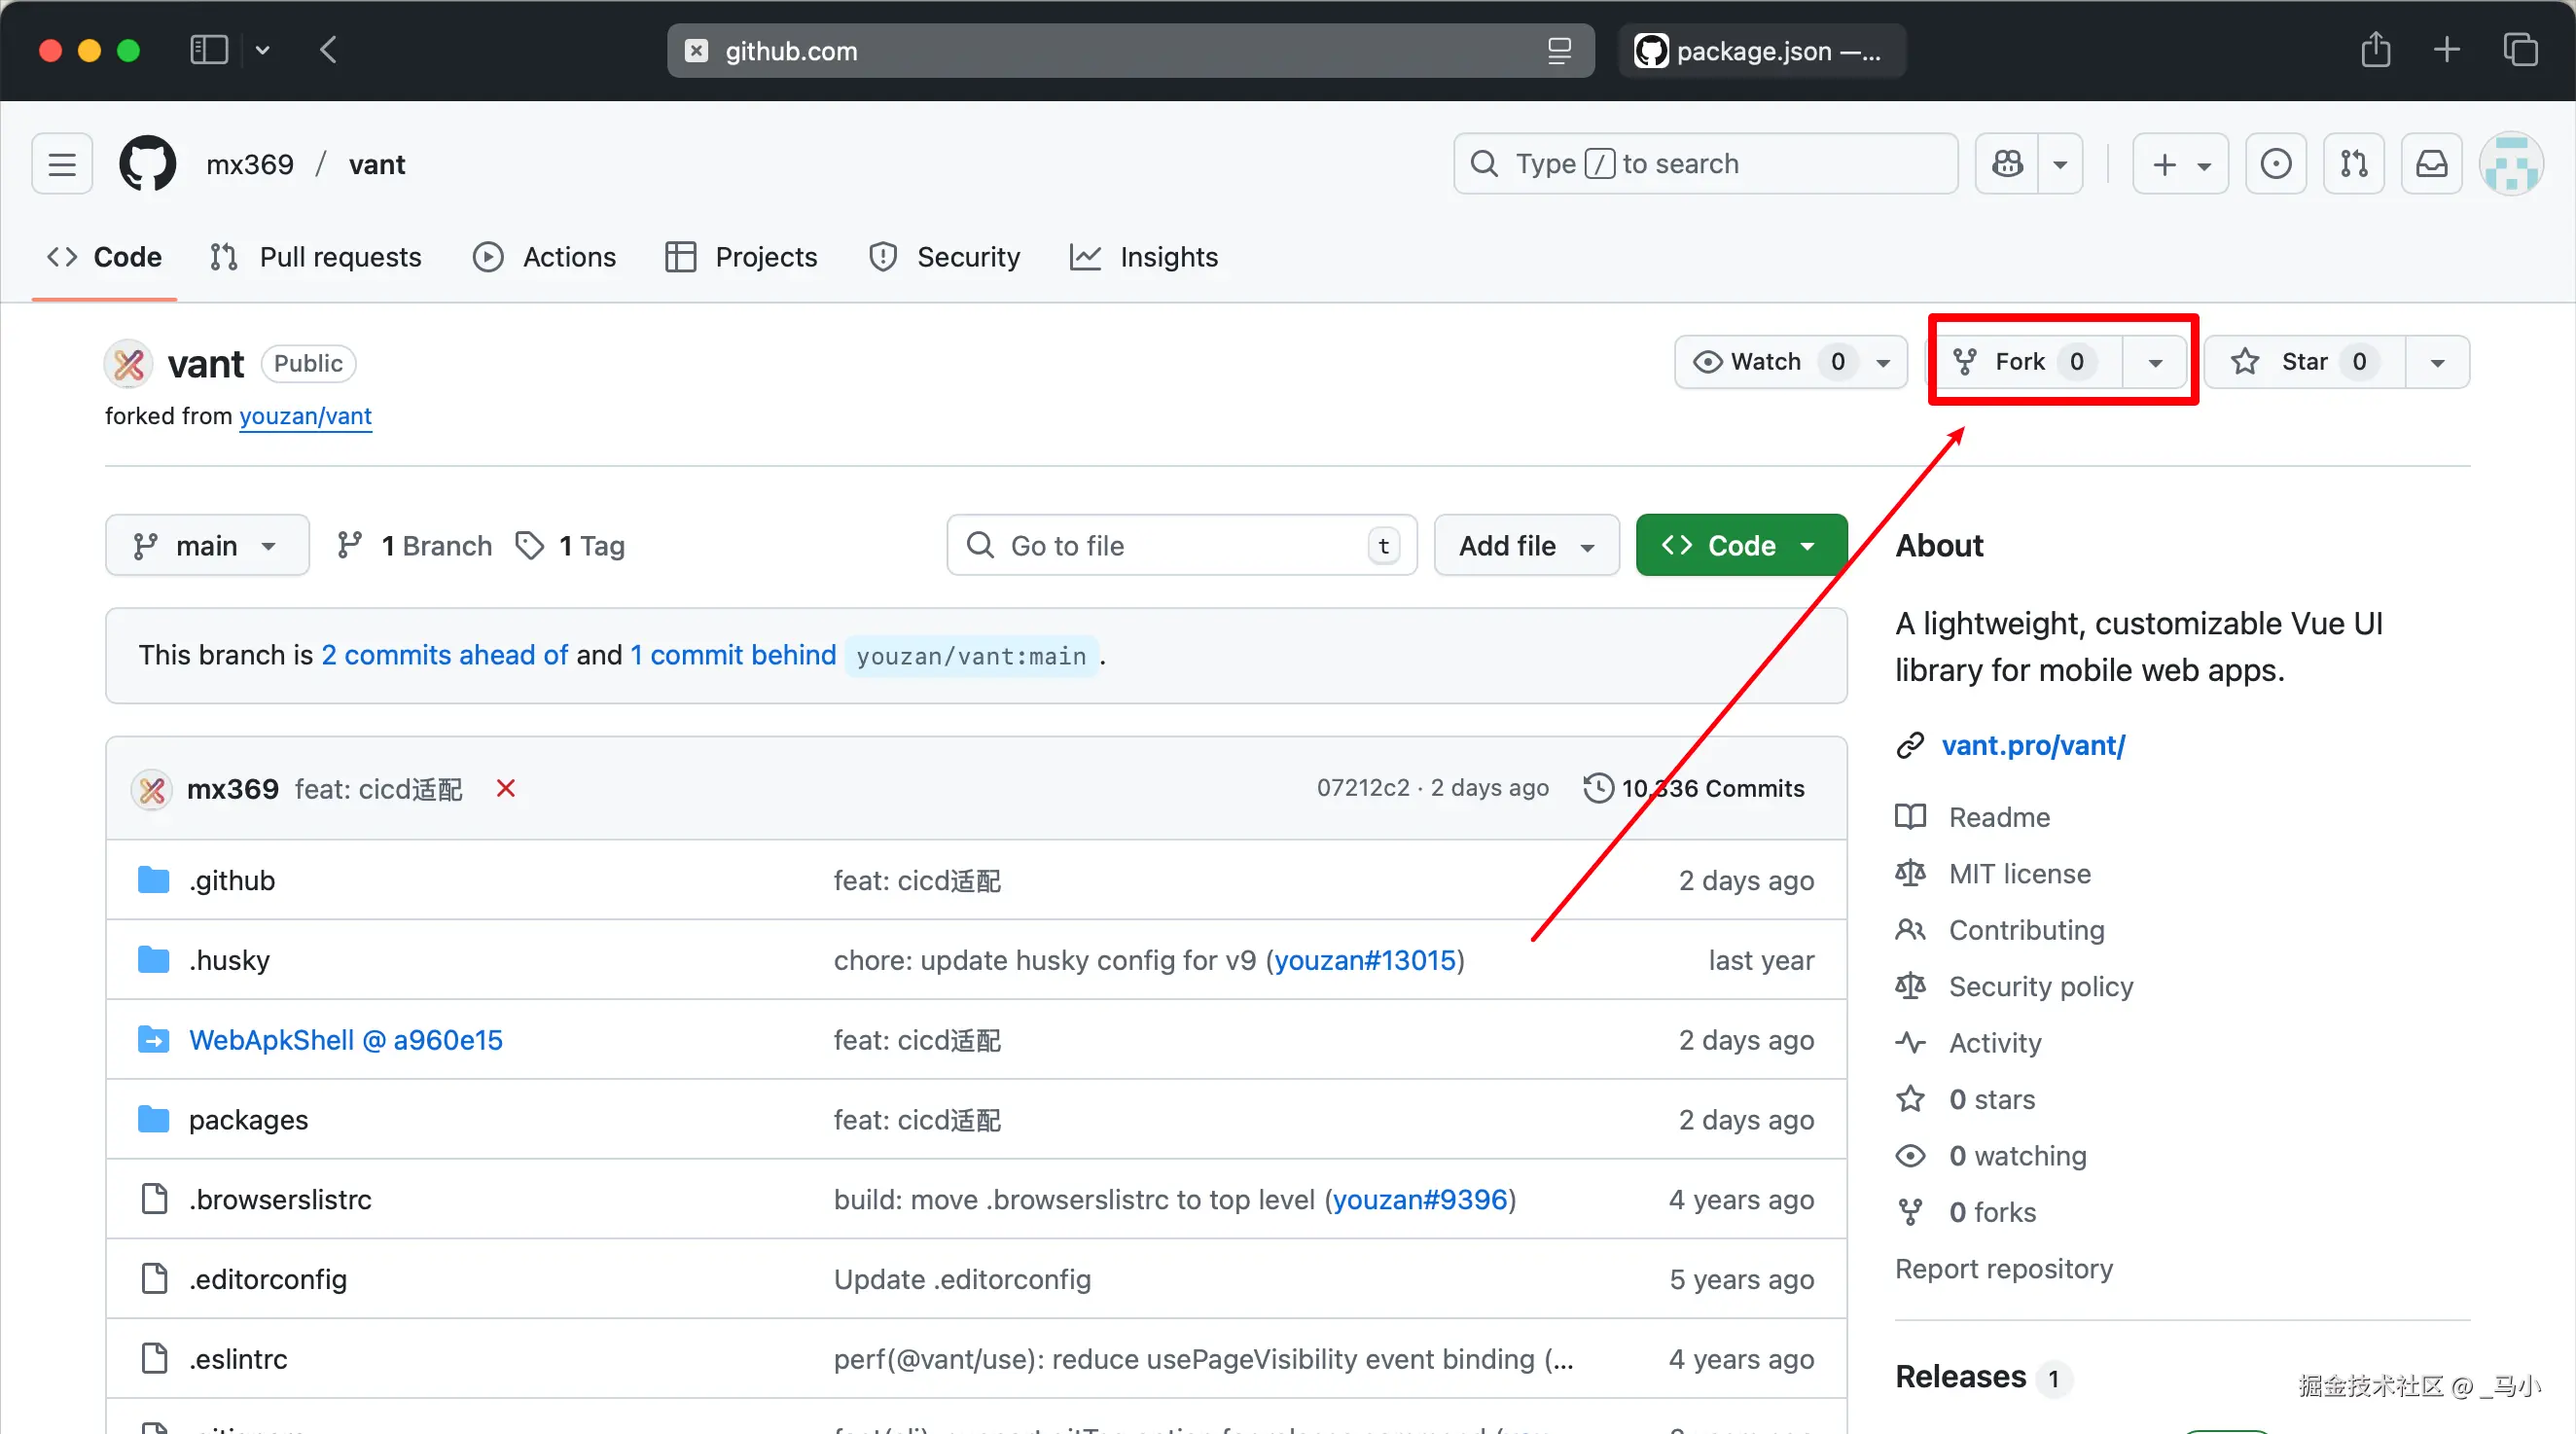Open notifications inbox icon
Viewport: 2576px width, 1434px height.
tap(2431, 164)
